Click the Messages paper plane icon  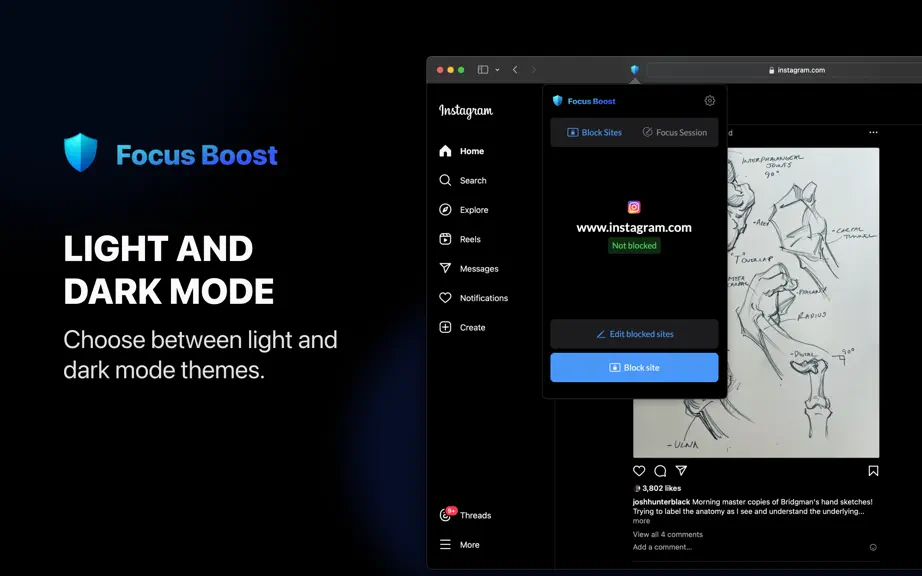pyautogui.click(x=445, y=268)
